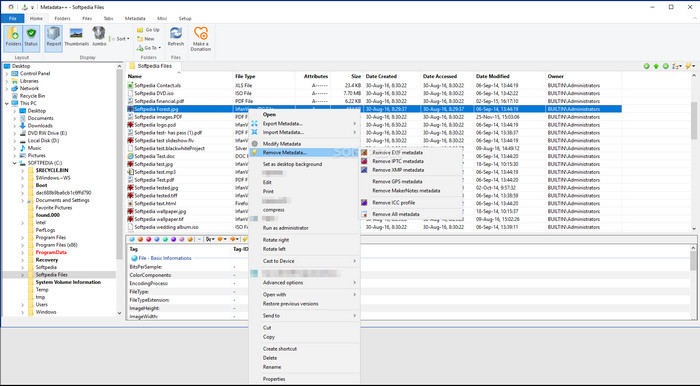Screen dimensions: 700x386
Task: Select the Music folder in the tree
Action: [34, 148]
